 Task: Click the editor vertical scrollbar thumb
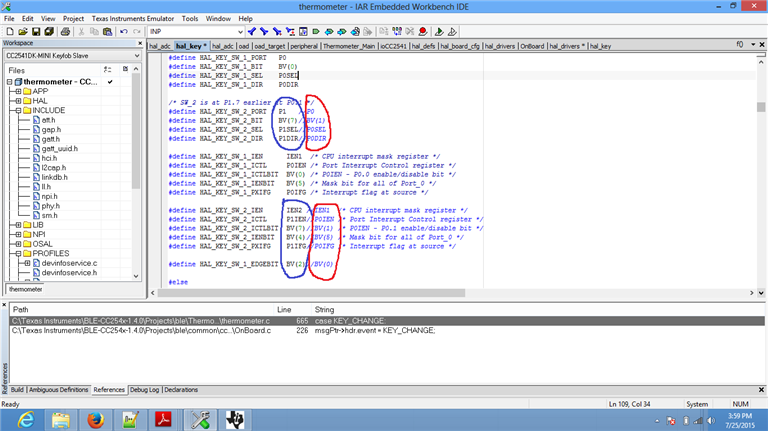(761, 107)
